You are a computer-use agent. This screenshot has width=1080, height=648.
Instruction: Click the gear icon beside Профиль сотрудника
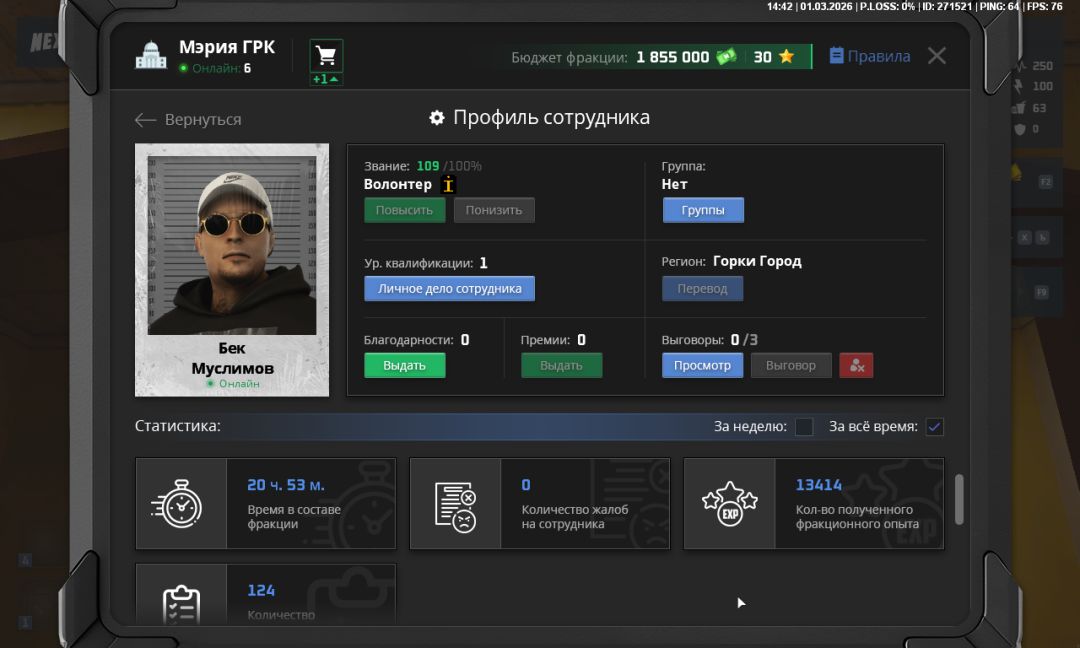pos(437,118)
